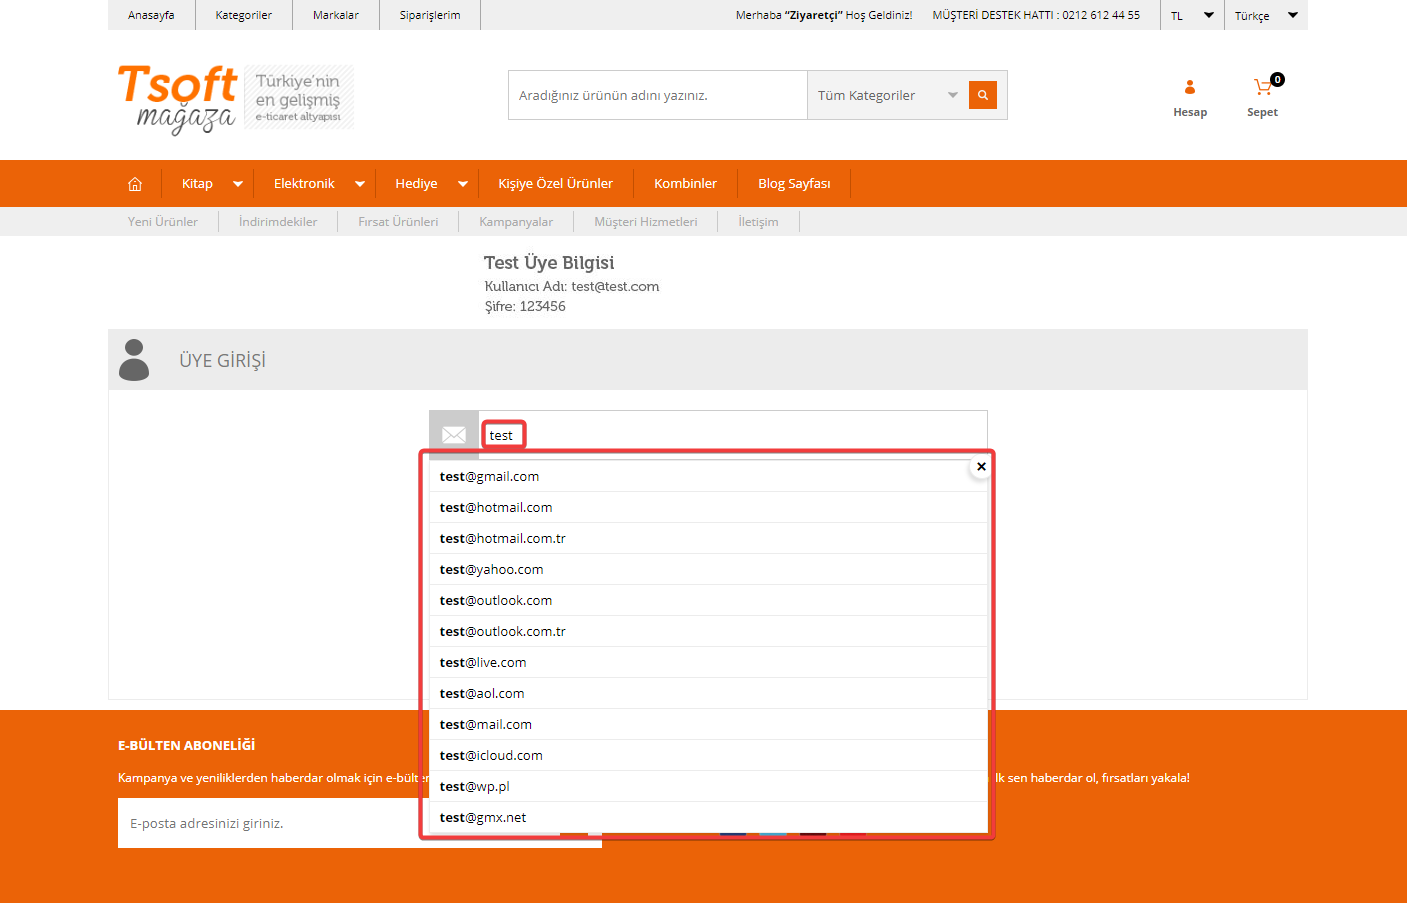Open Siparişlerim in top bar
This screenshot has height=903, width=1407.
tap(430, 15)
